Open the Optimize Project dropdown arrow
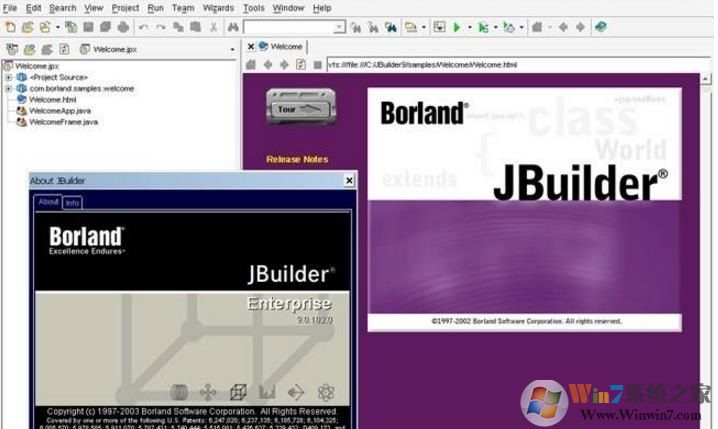 click(x=522, y=27)
